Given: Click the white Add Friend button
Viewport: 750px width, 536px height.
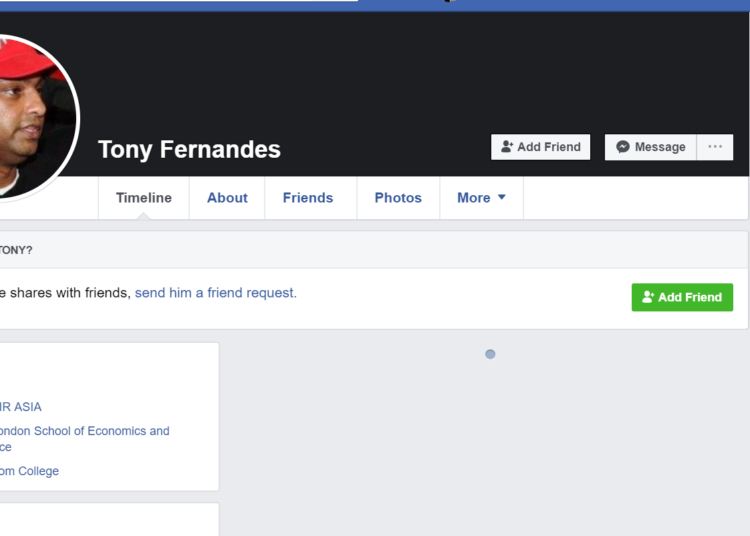Looking at the screenshot, I should 540,147.
